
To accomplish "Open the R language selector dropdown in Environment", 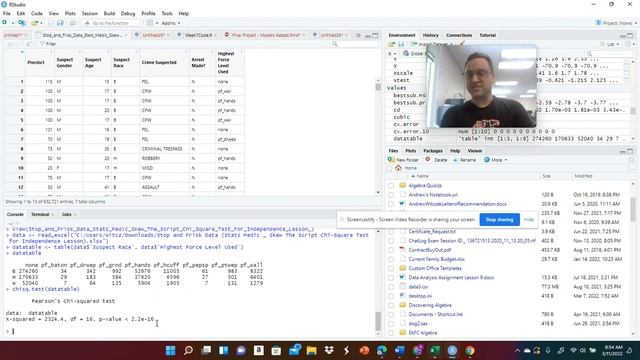I will [x=391, y=53].
